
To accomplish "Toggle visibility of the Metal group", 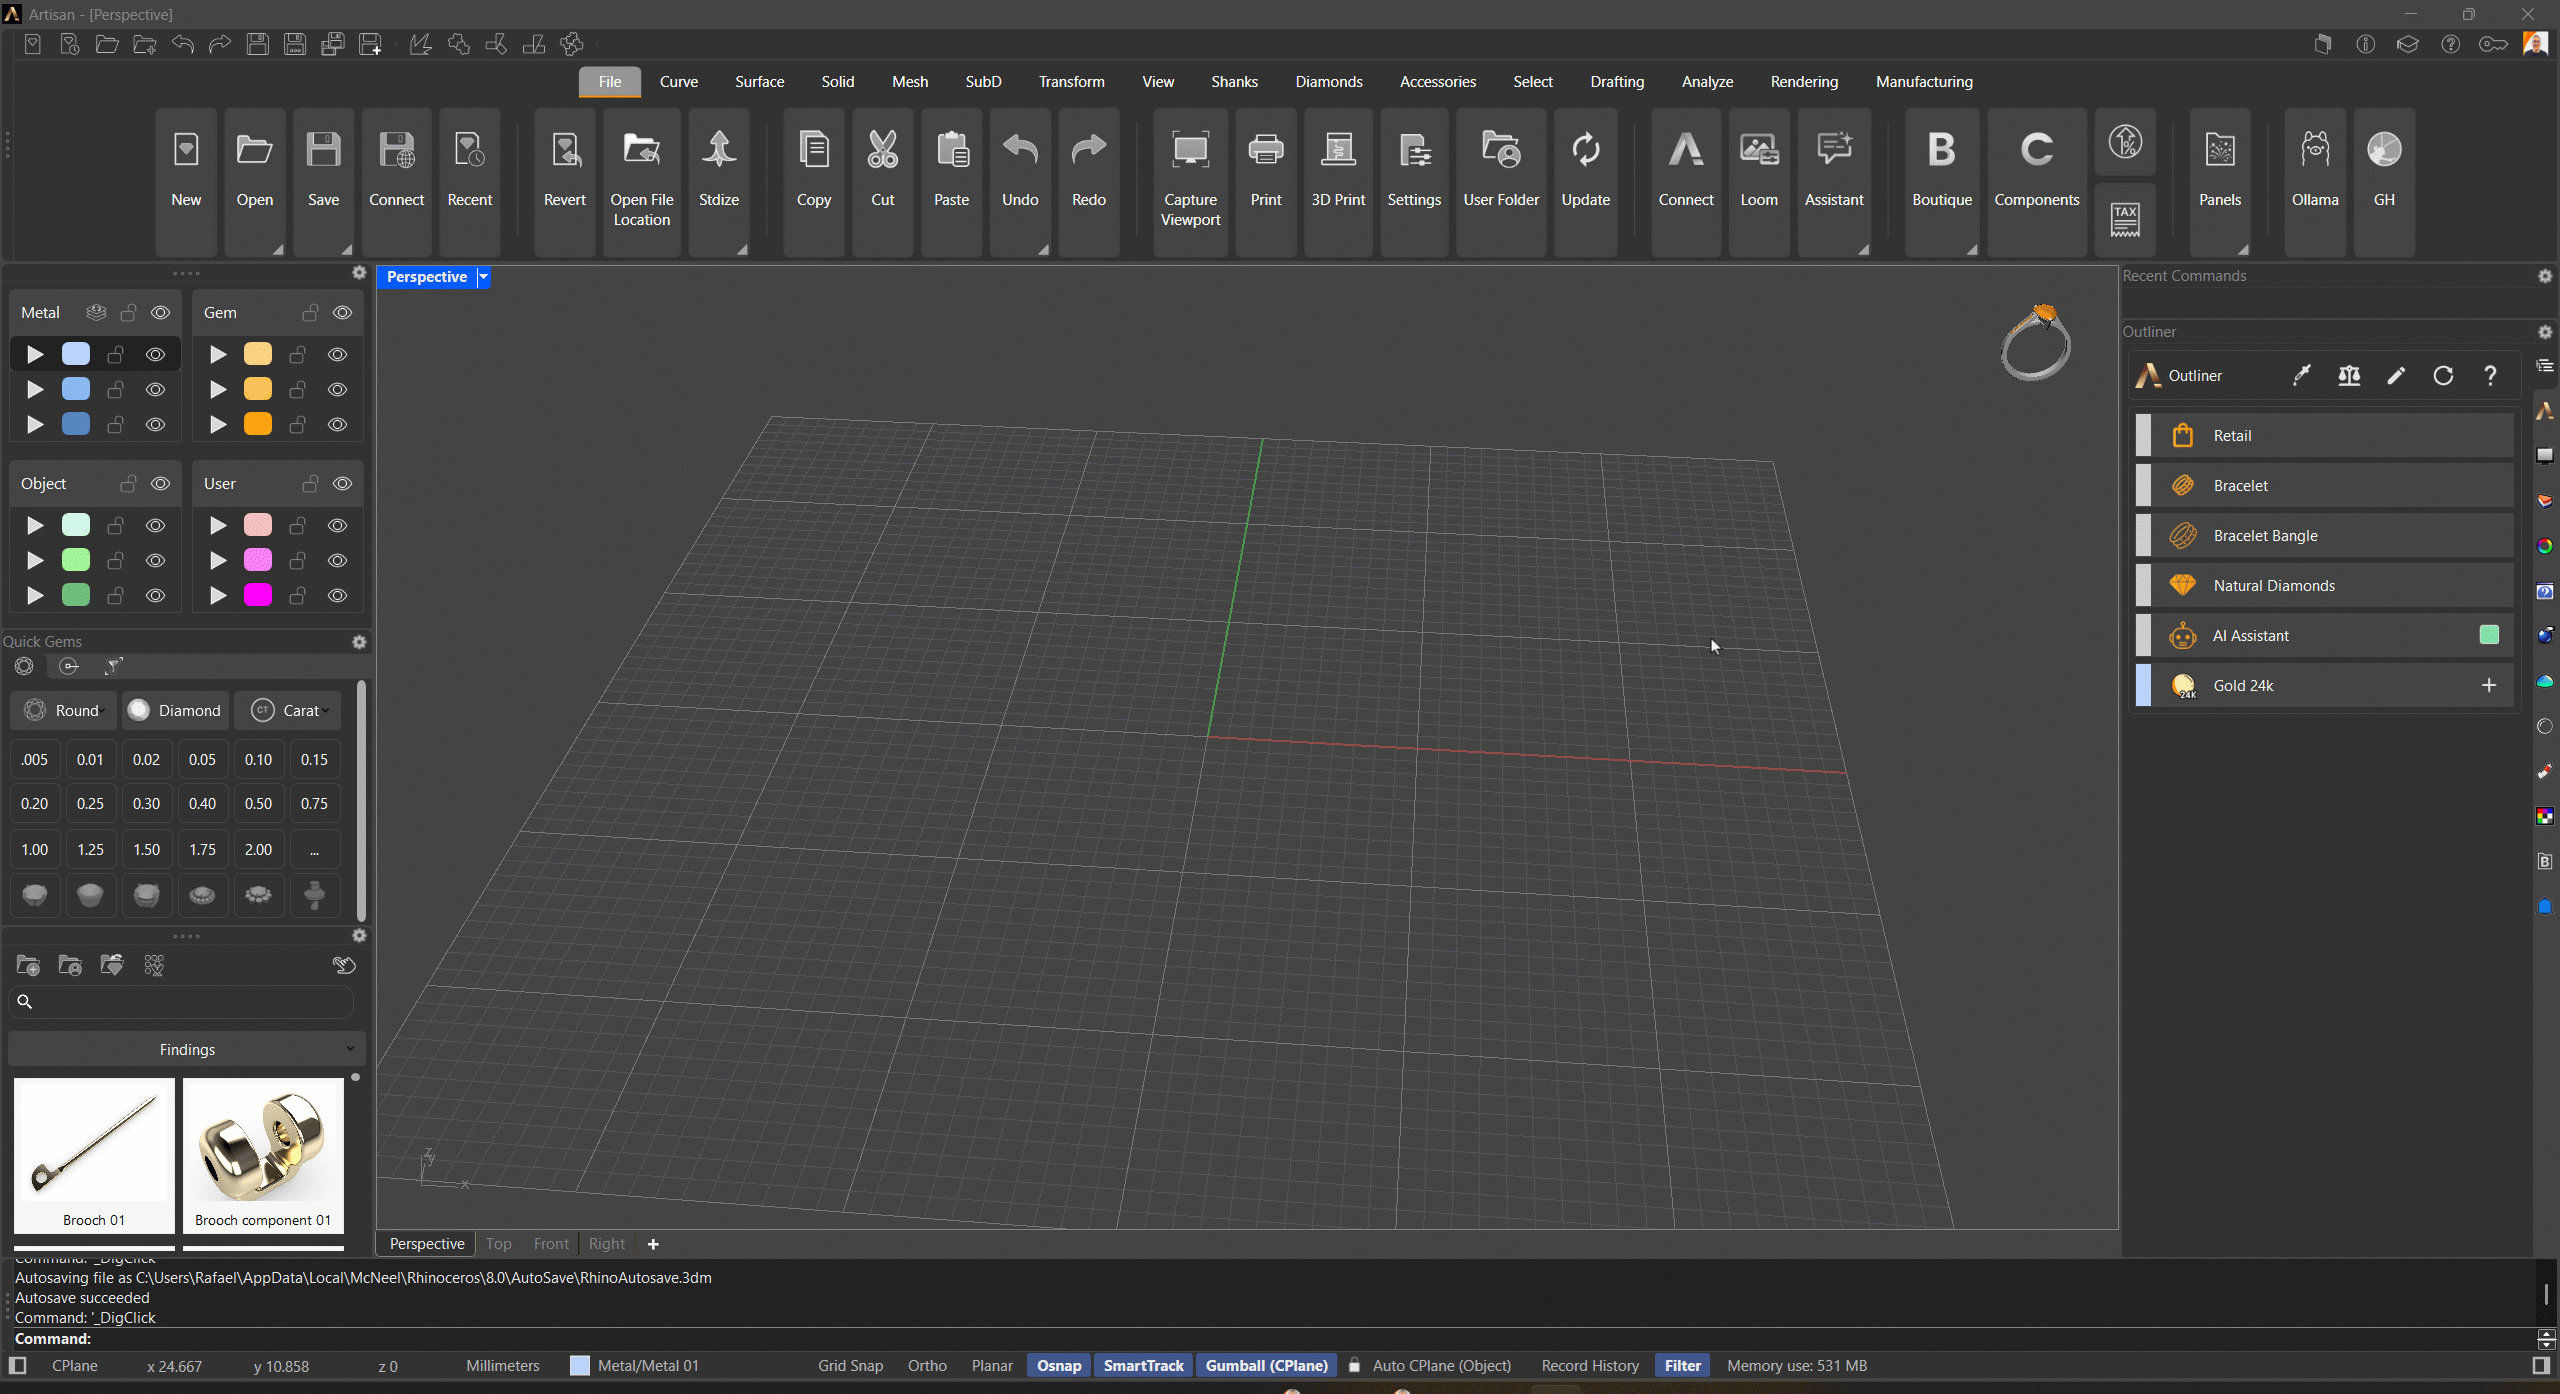I will coord(160,313).
